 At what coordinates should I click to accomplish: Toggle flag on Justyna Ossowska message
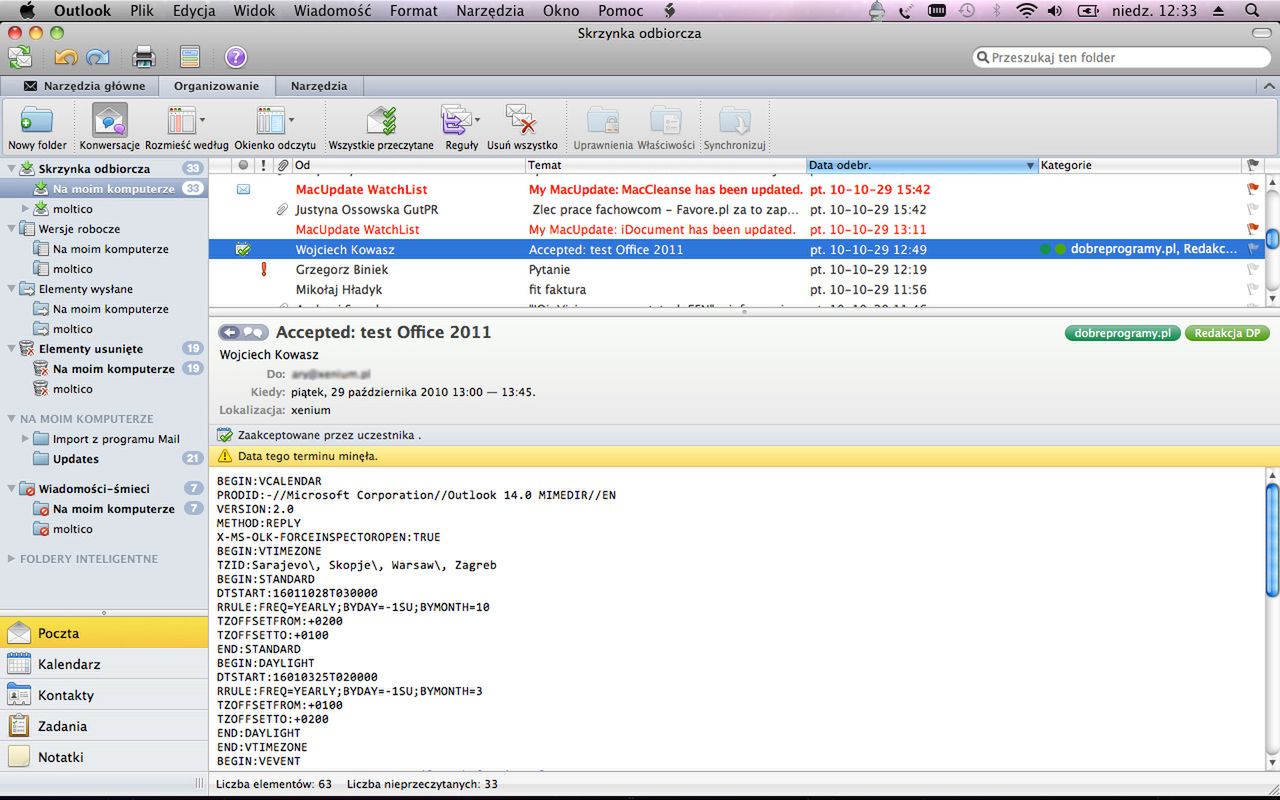pyautogui.click(x=1253, y=209)
